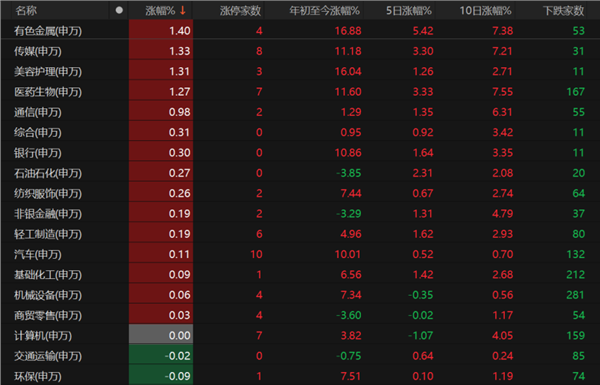
Task: Select the 医药生物(申万) row
Action: click(300, 91)
